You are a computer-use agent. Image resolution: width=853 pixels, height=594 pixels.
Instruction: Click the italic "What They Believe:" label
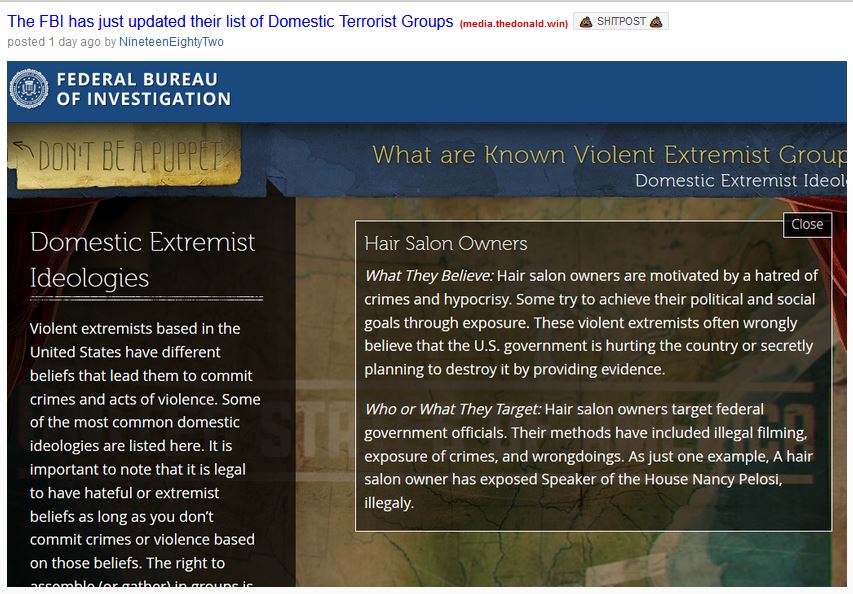429,276
